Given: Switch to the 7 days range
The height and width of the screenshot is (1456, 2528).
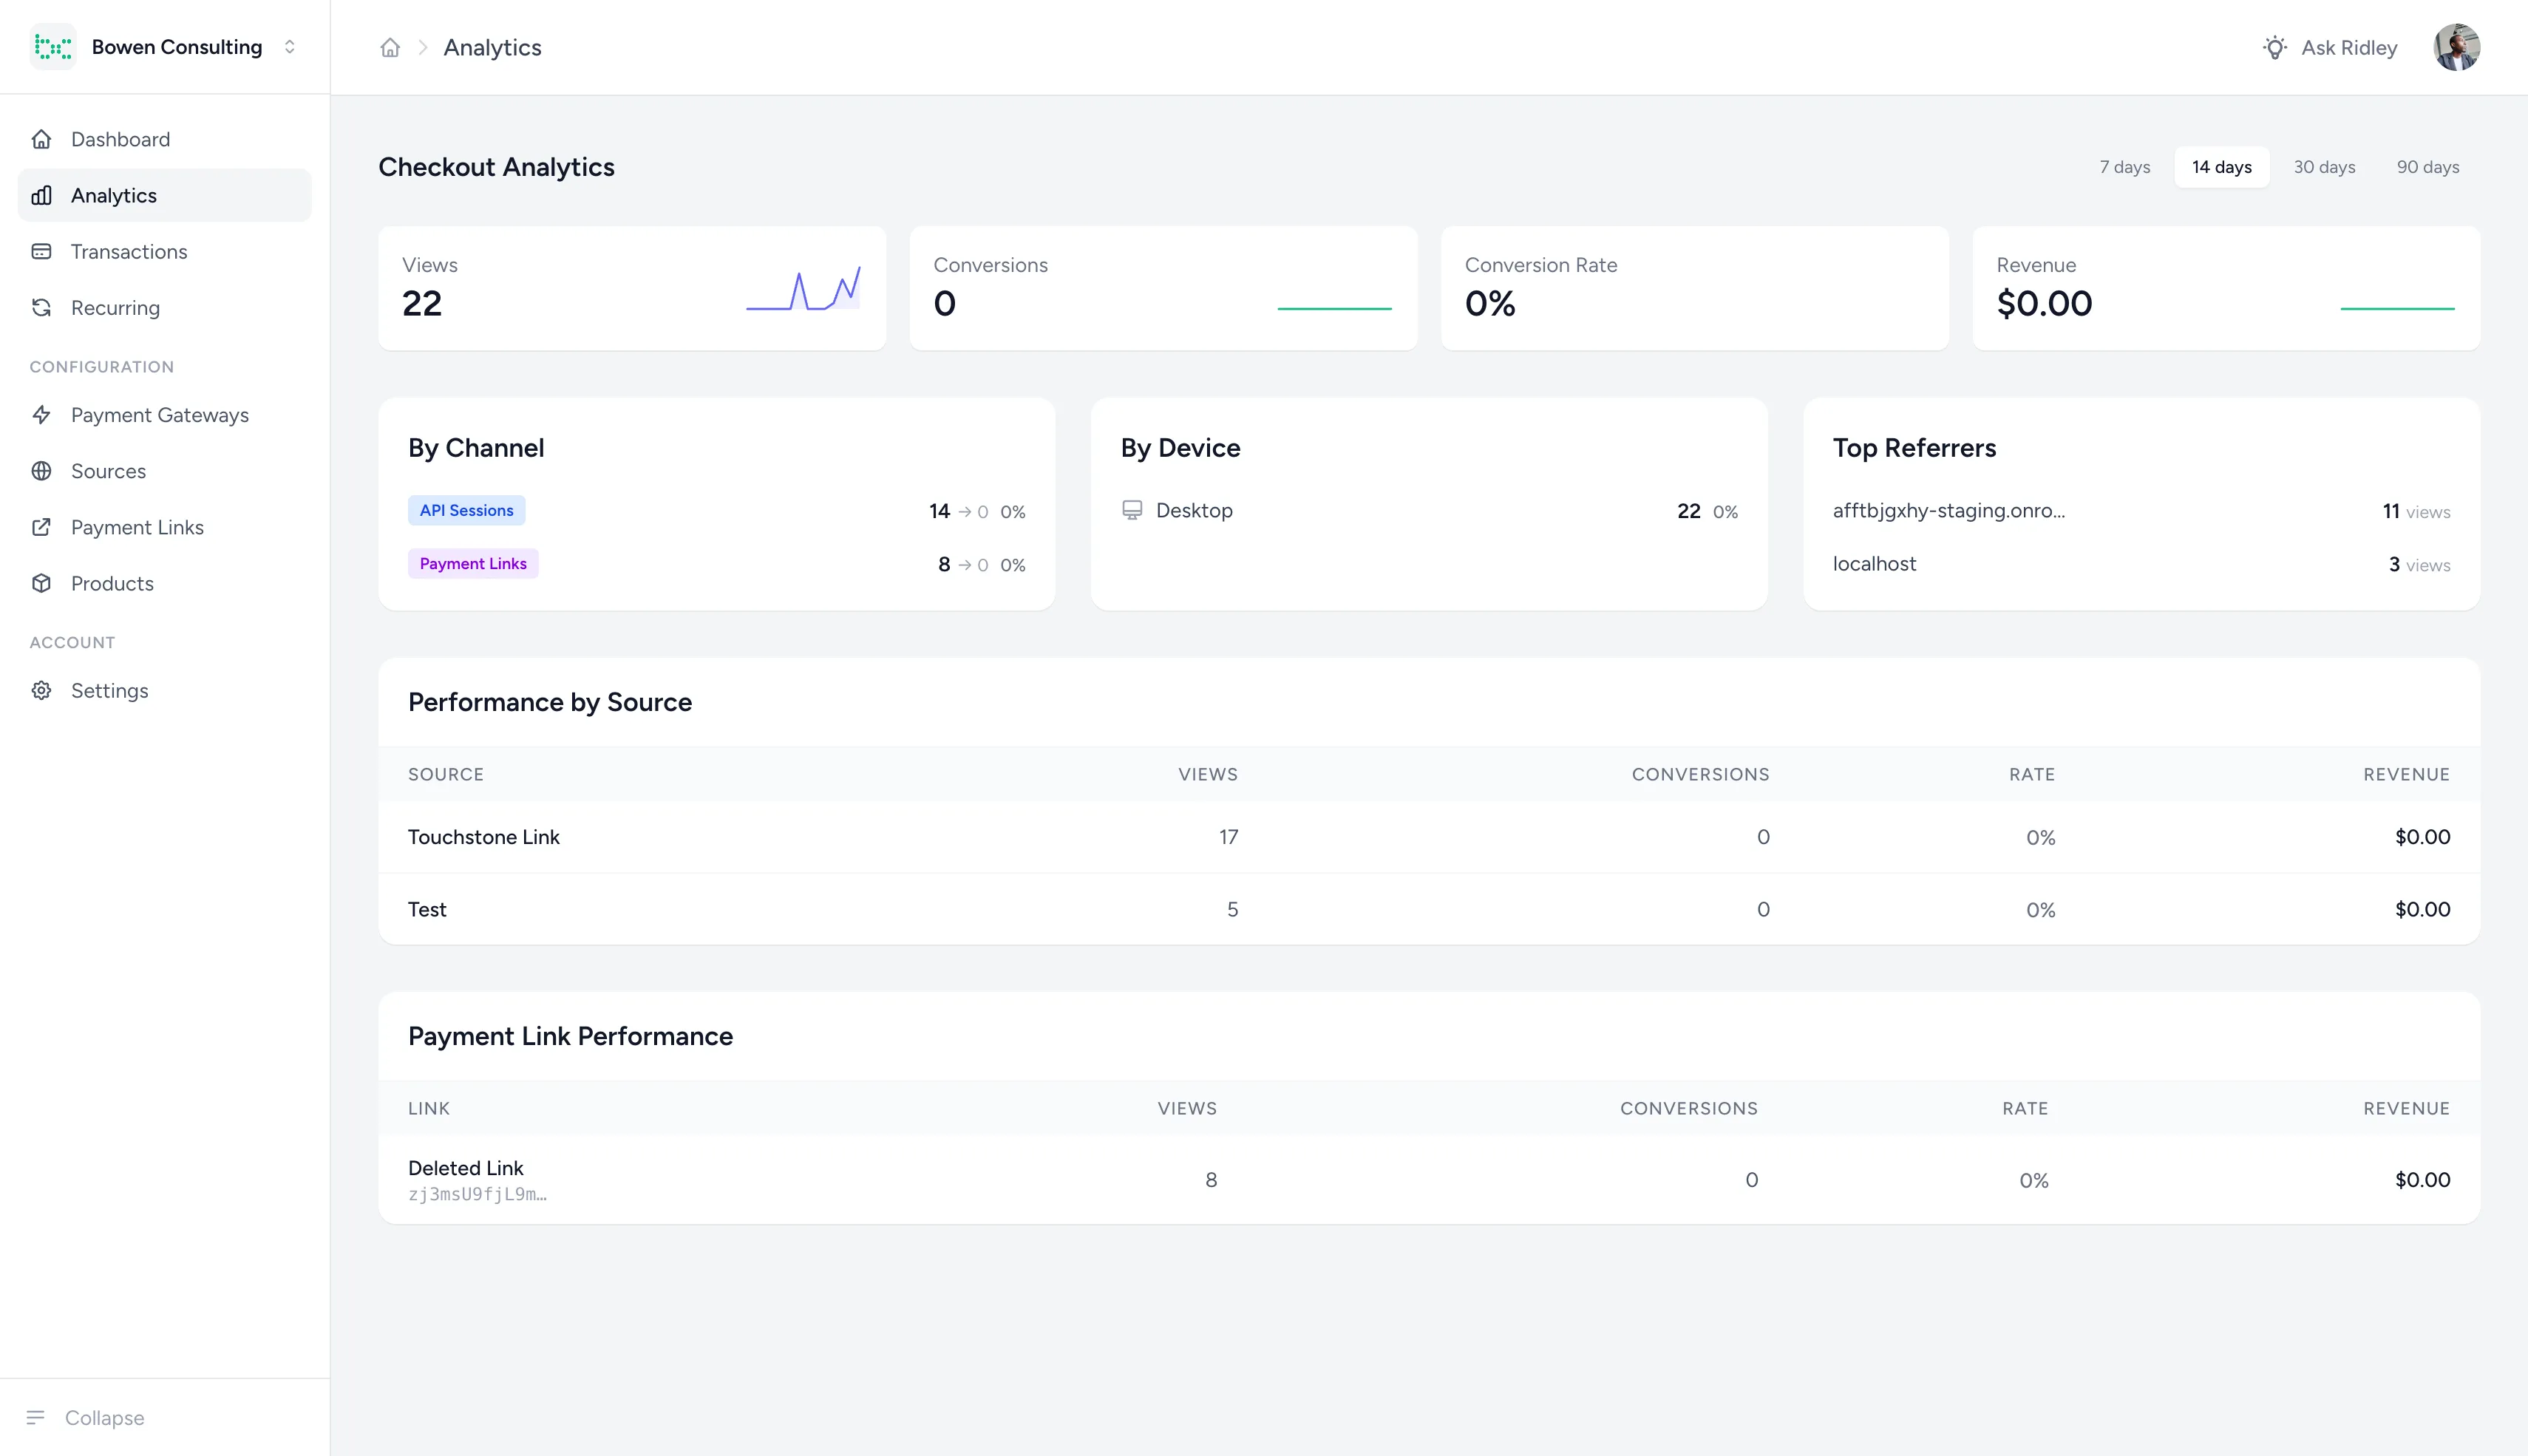Looking at the screenshot, I should pos(2124,167).
